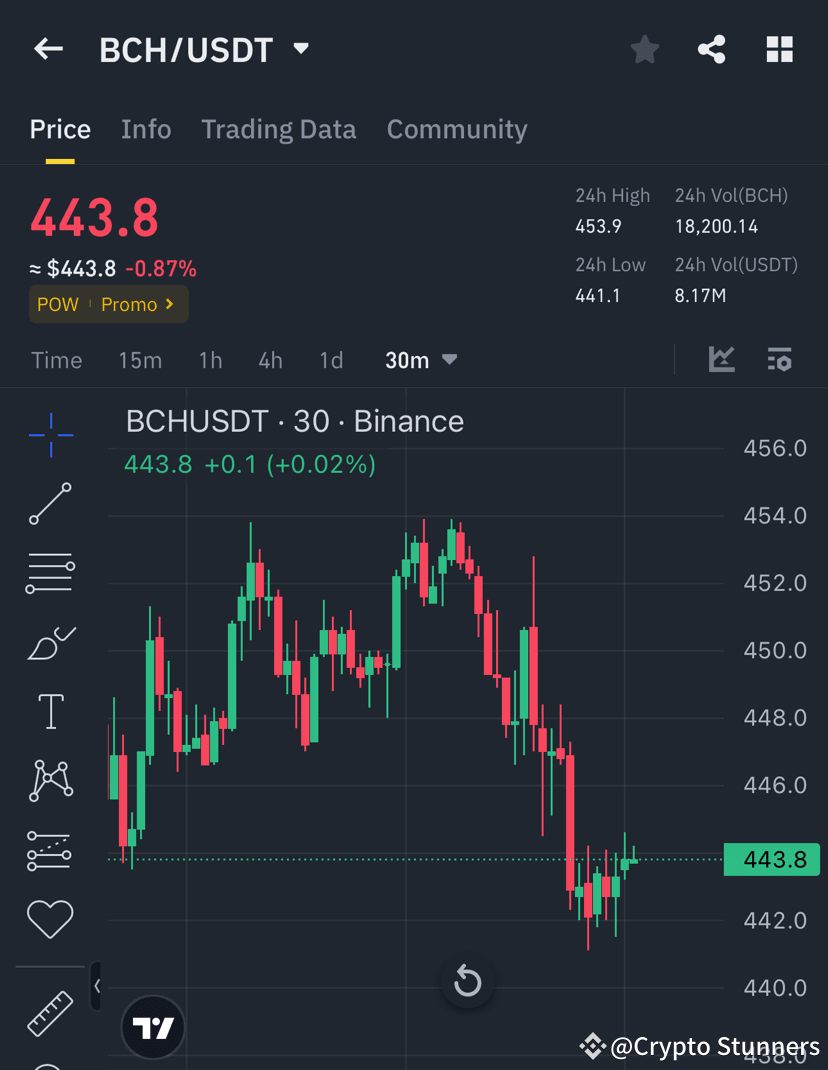
Task: Open the brush drawing tool
Action: 50,643
